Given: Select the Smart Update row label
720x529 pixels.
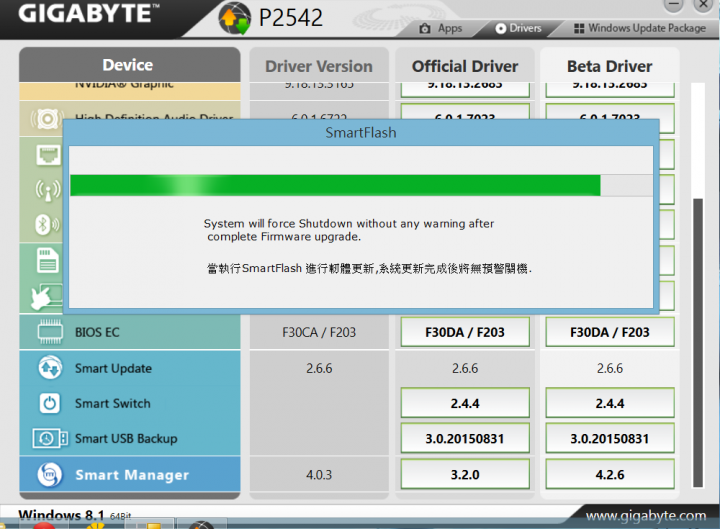Looking at the screenshot, I should 113,368.
